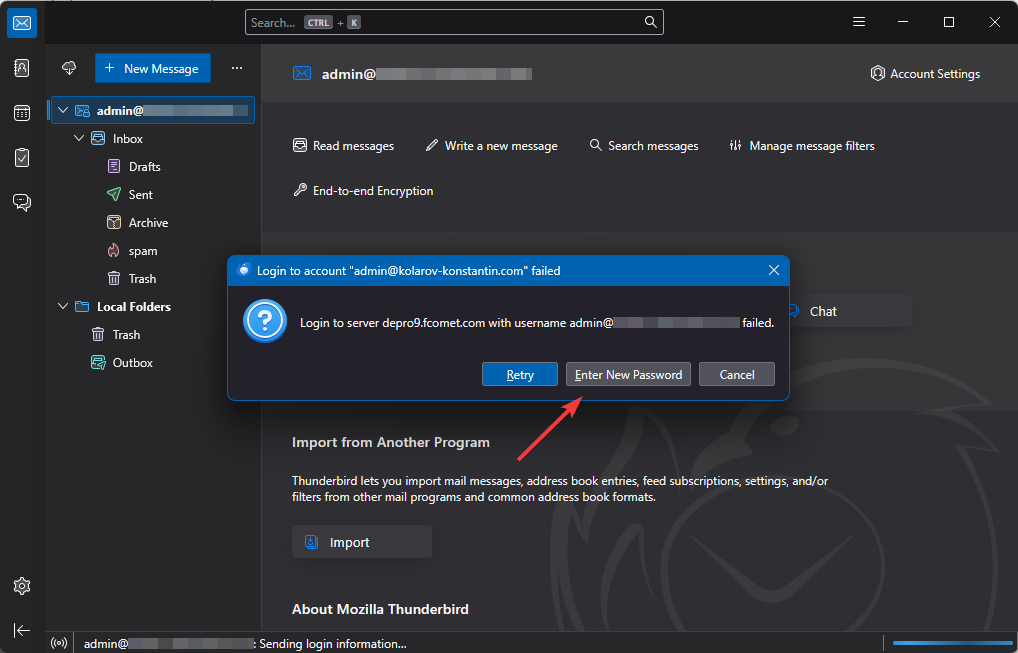The image size is (1018, 653).
Task: Click 'Sending login information...' status text
Action: click(x=333, y=644)
